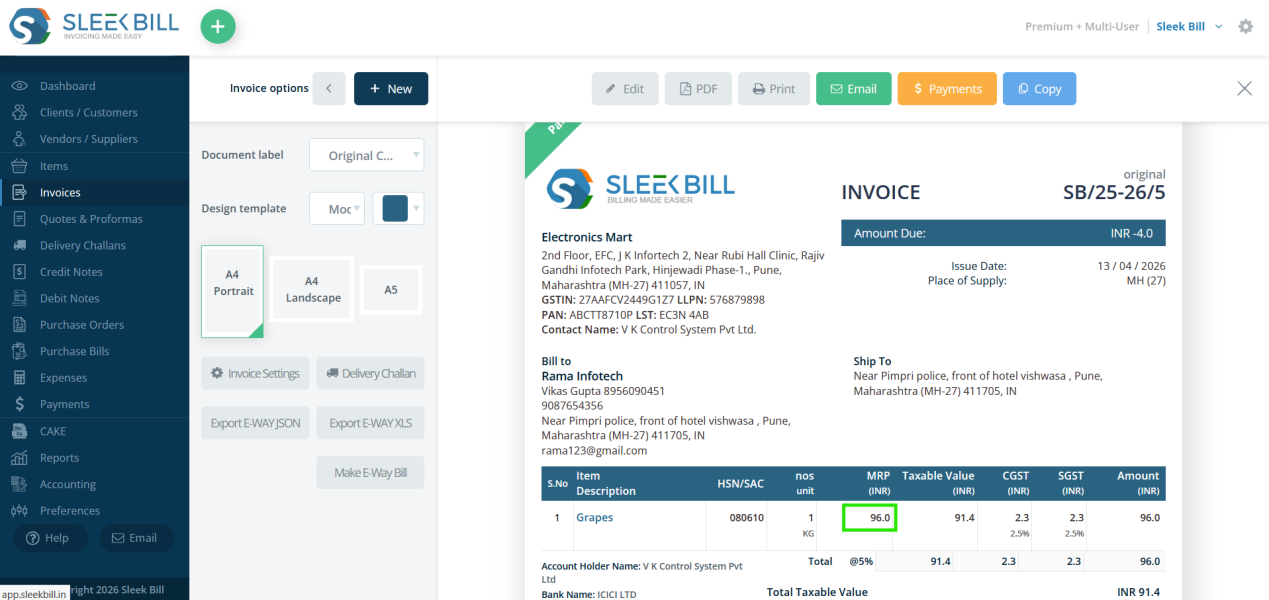
Task: Click Export E-WAY XLS
Action: [x=370, y=423]
